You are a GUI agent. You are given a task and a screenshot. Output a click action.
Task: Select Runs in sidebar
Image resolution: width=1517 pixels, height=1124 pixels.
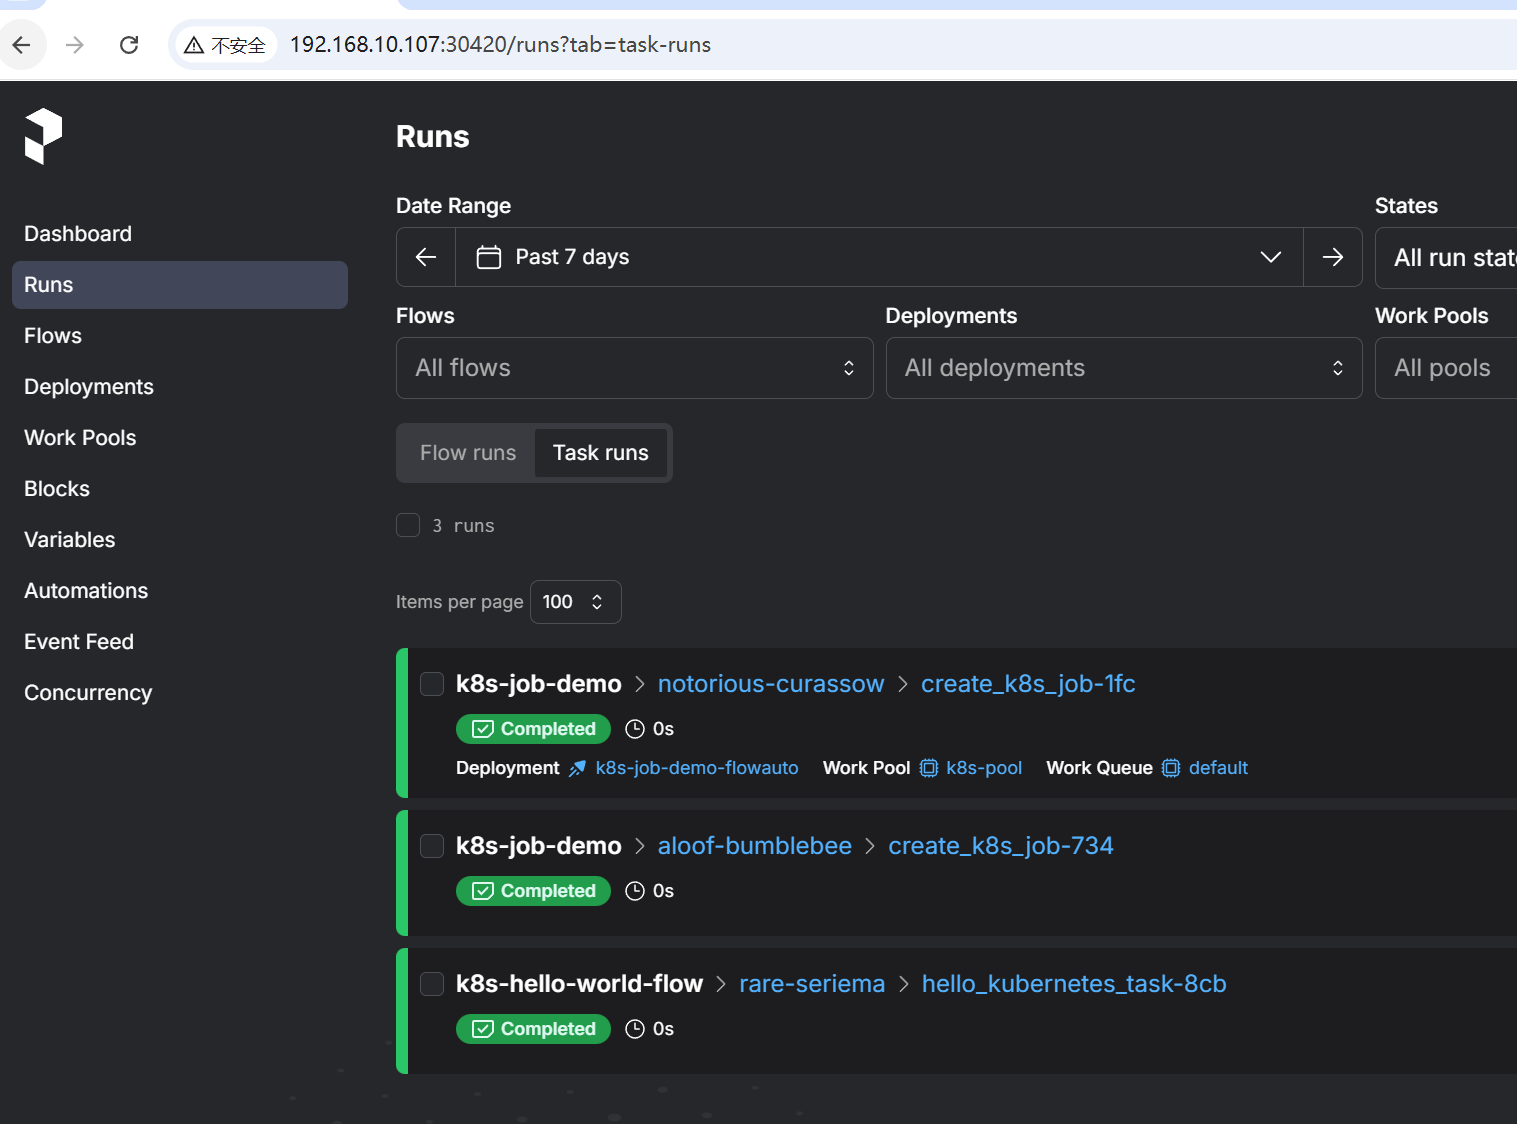(x=180, y=285)
